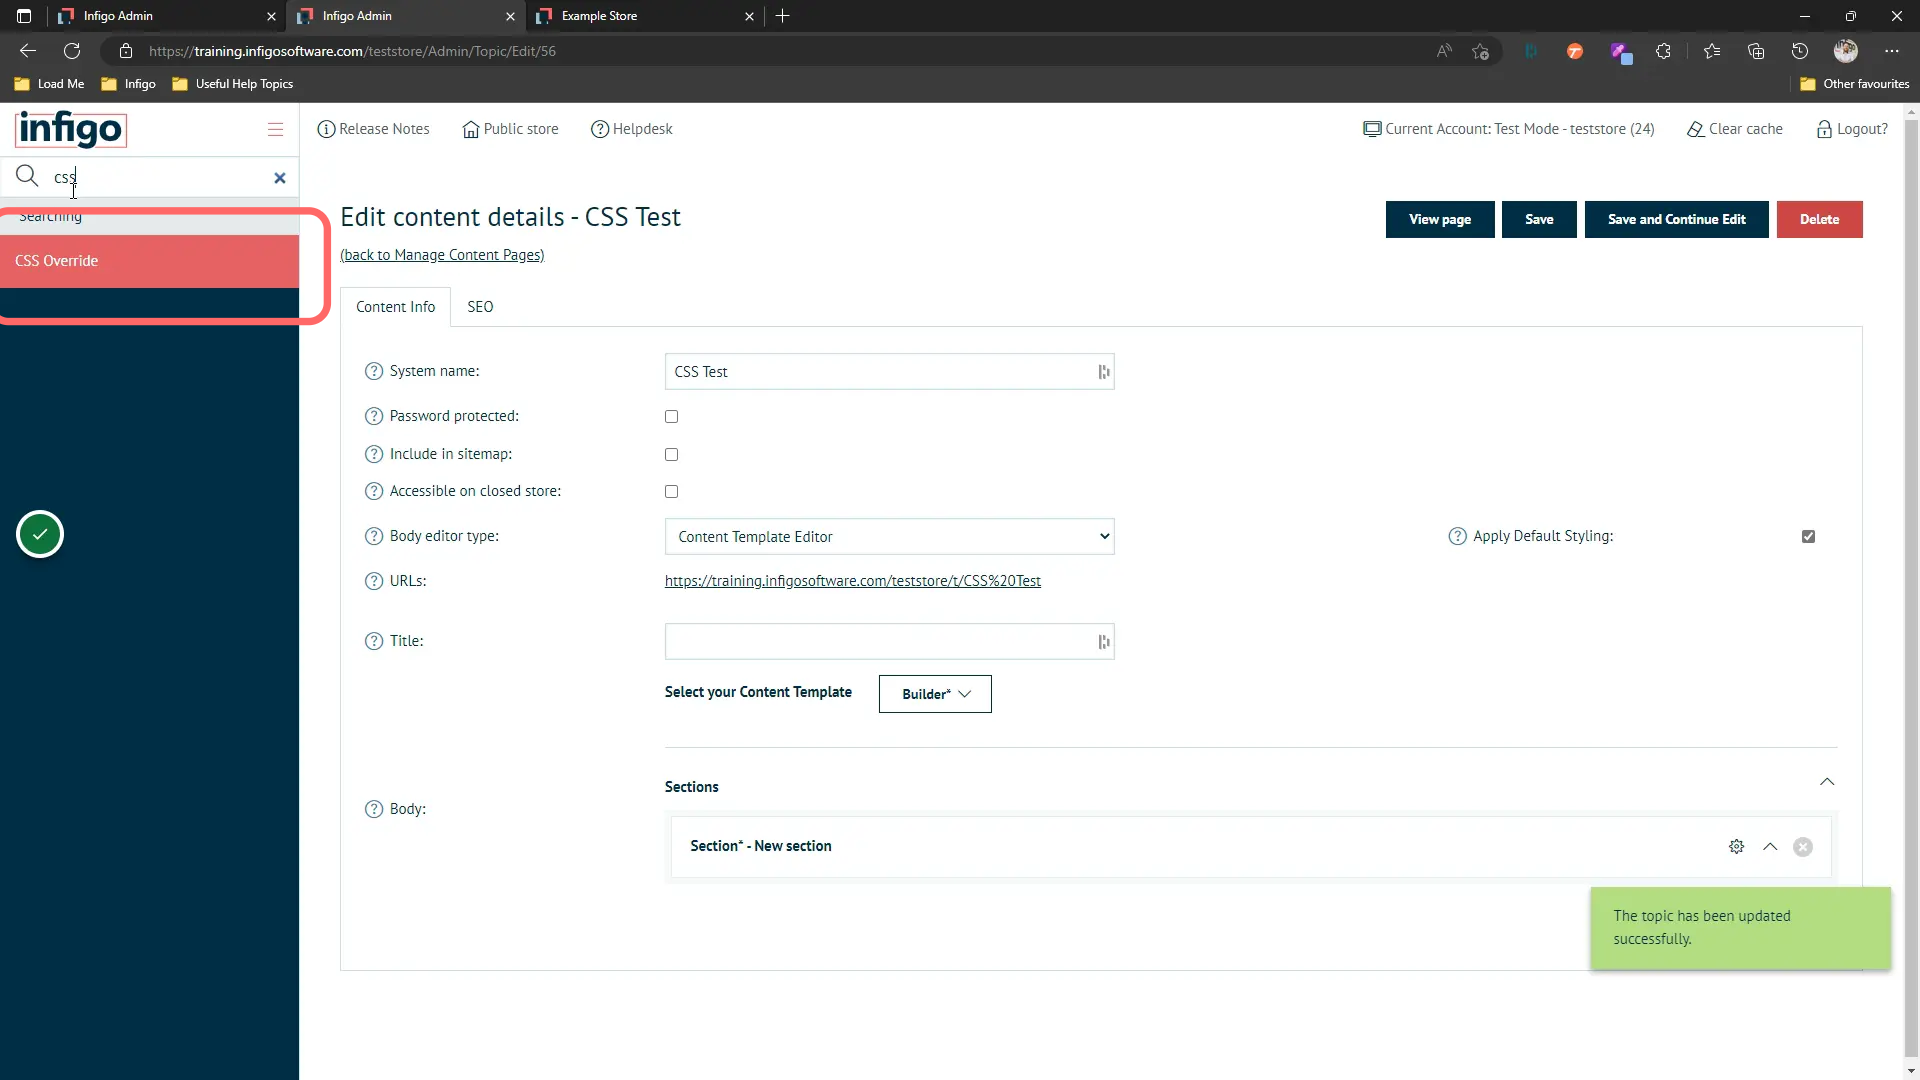Remove the New section

pyautogui.click(x=1803, y=847)
